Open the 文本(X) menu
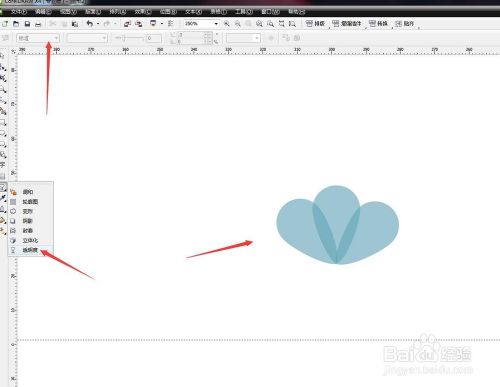This screenshot has width=500, height=387. tap(194, 12)
